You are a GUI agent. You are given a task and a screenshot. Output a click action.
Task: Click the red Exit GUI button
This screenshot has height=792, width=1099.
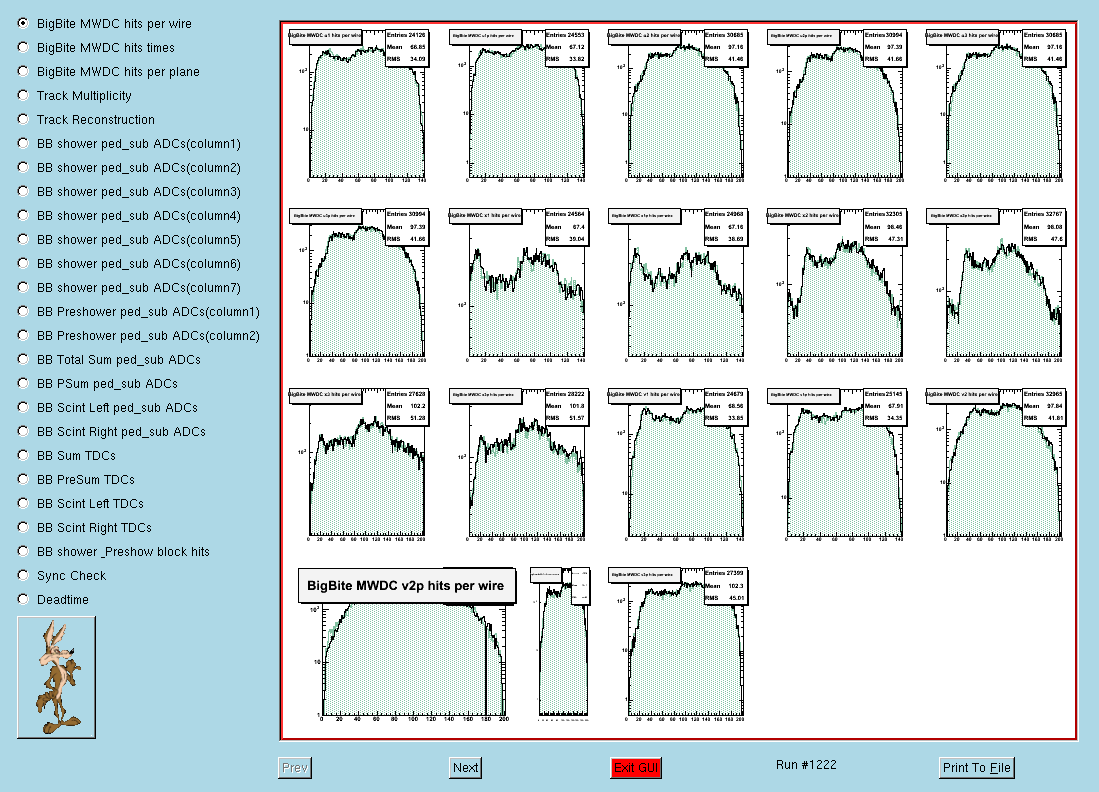click(x=636, y=767)
